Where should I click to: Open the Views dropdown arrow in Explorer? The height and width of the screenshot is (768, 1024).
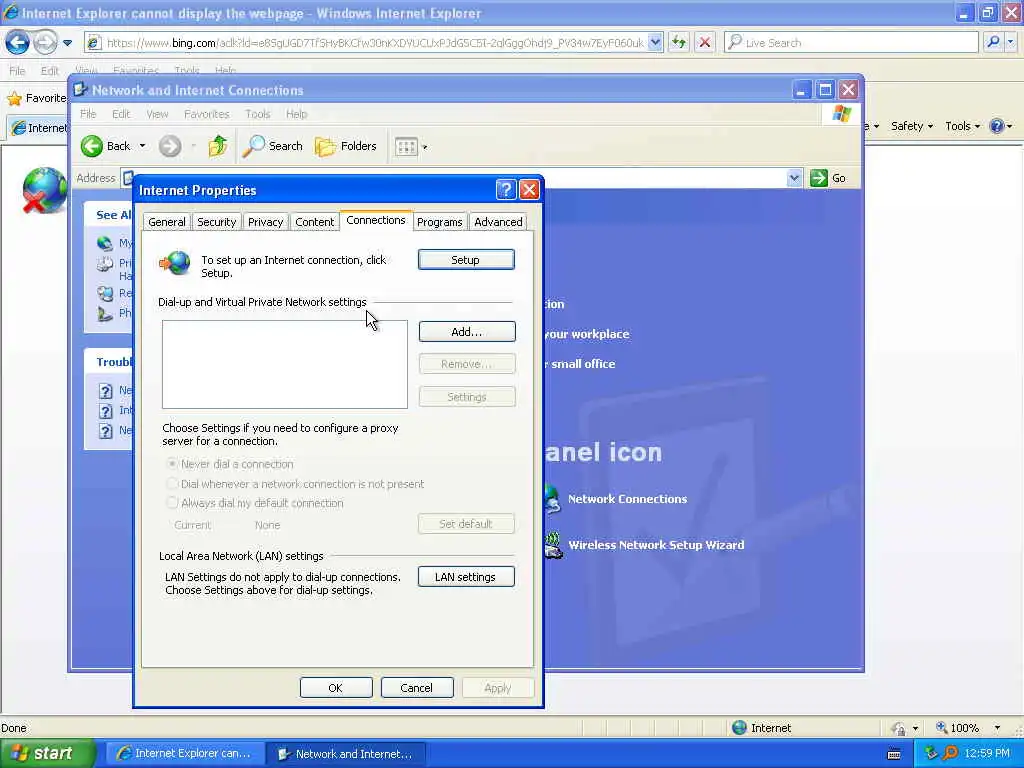coord(424,147)
